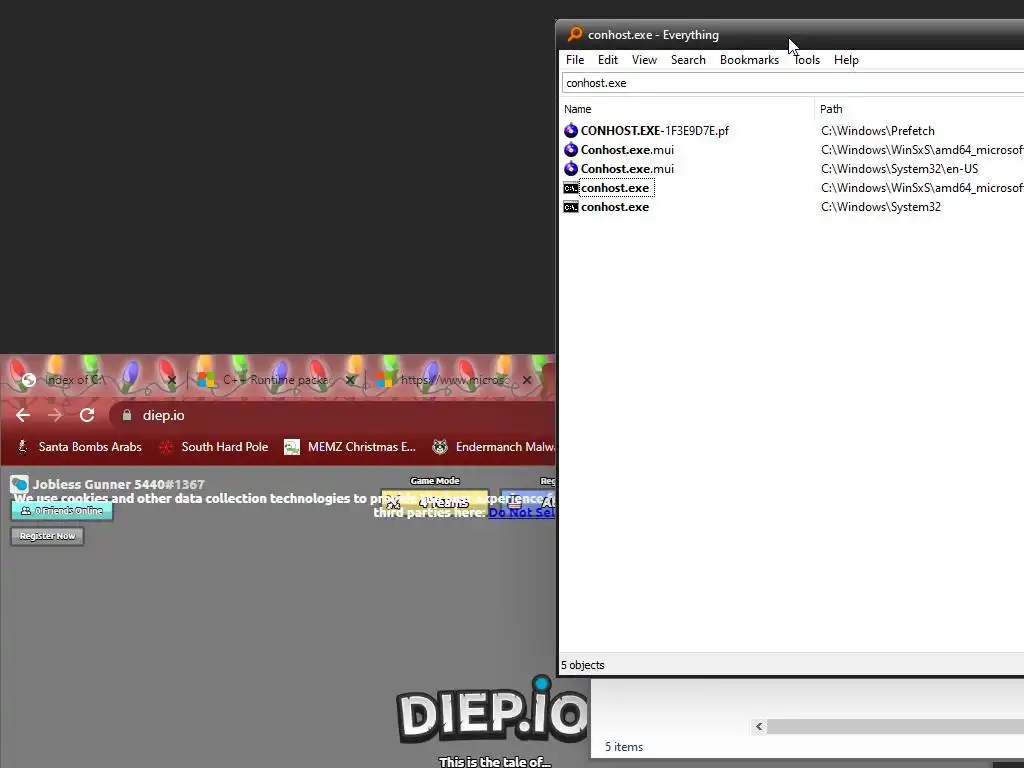Sort results by the Name column header
1024x768 pixels.
tap(687, 109)
